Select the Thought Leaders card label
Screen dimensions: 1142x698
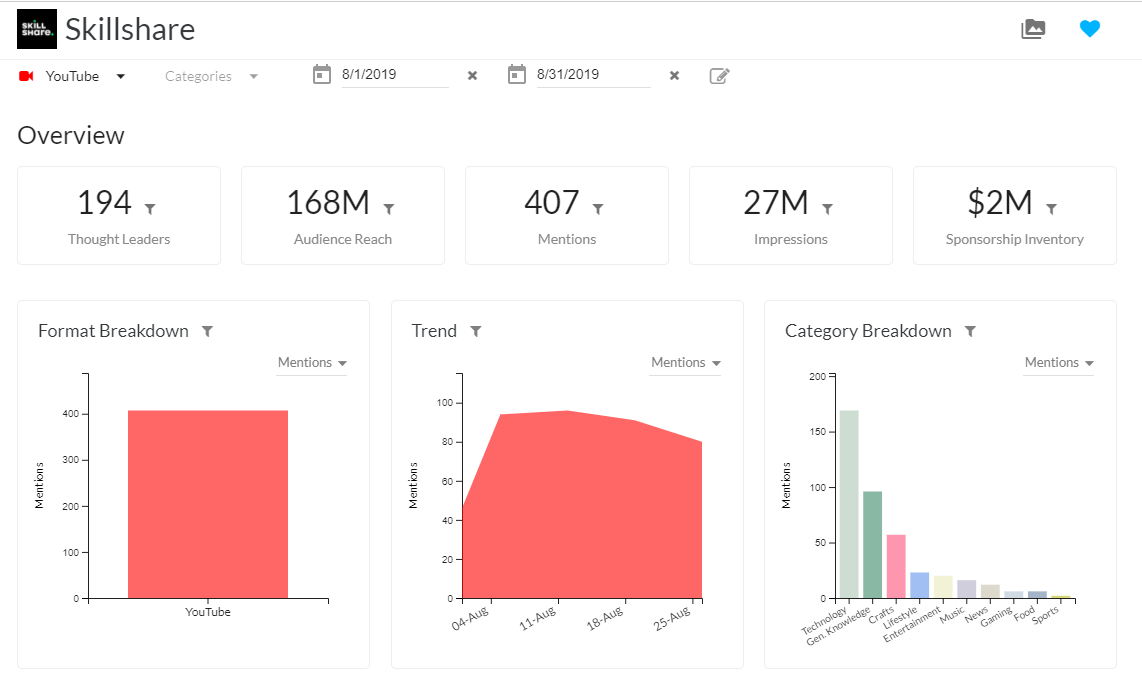click(x=119, y=239)
